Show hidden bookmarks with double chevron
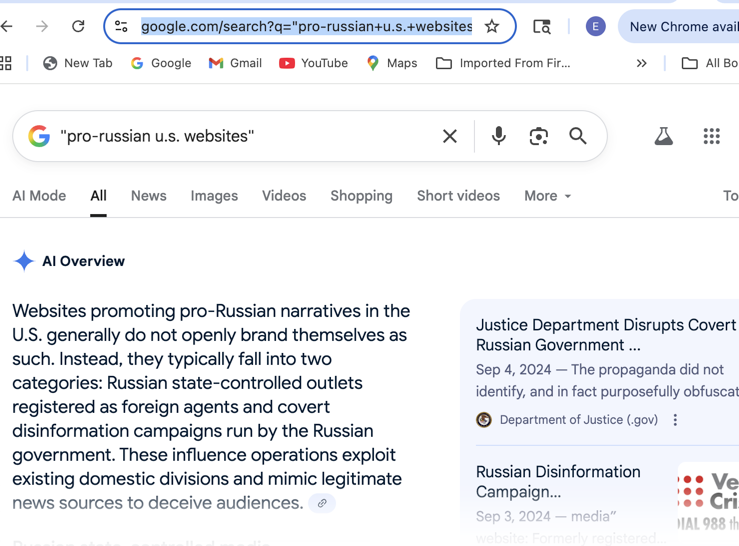739x546 pixels. pos(641,63)
